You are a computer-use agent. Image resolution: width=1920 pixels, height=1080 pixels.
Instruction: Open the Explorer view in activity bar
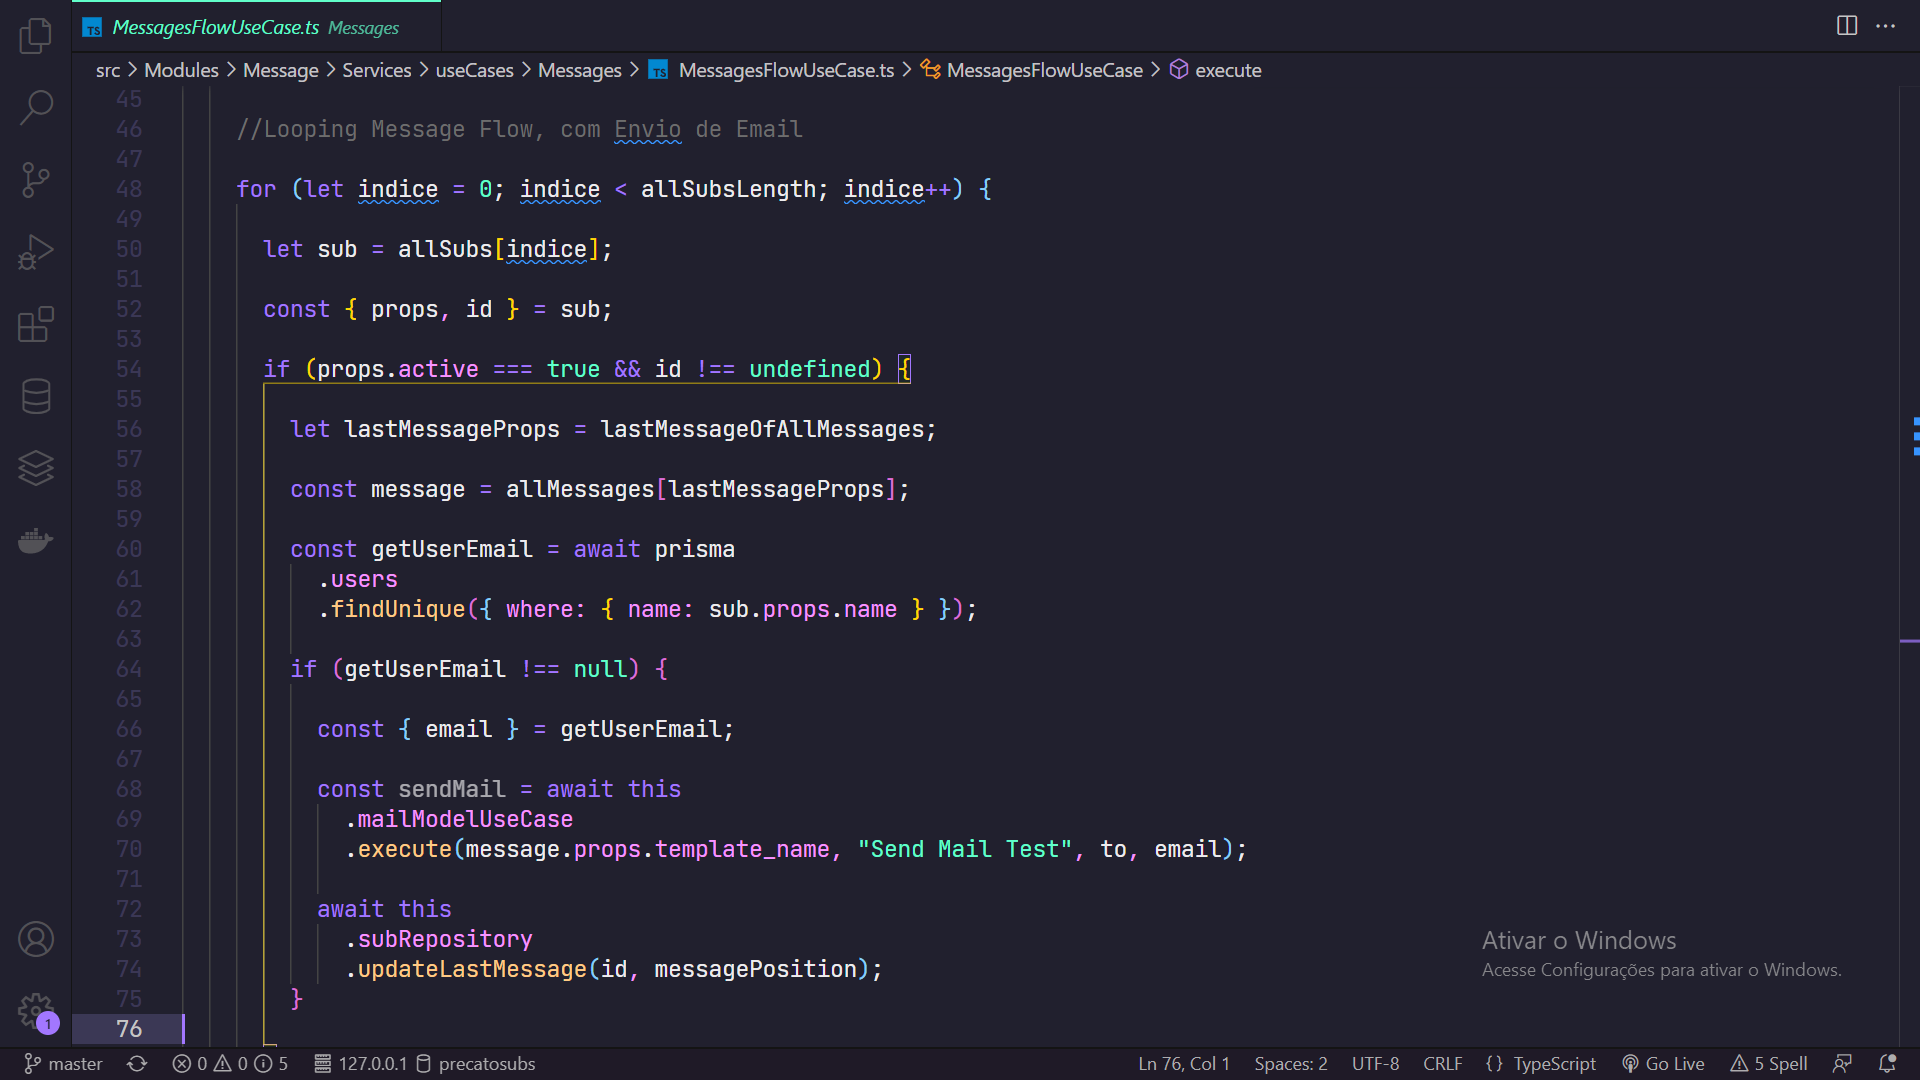pyautogui.click(x=36, y=36)
